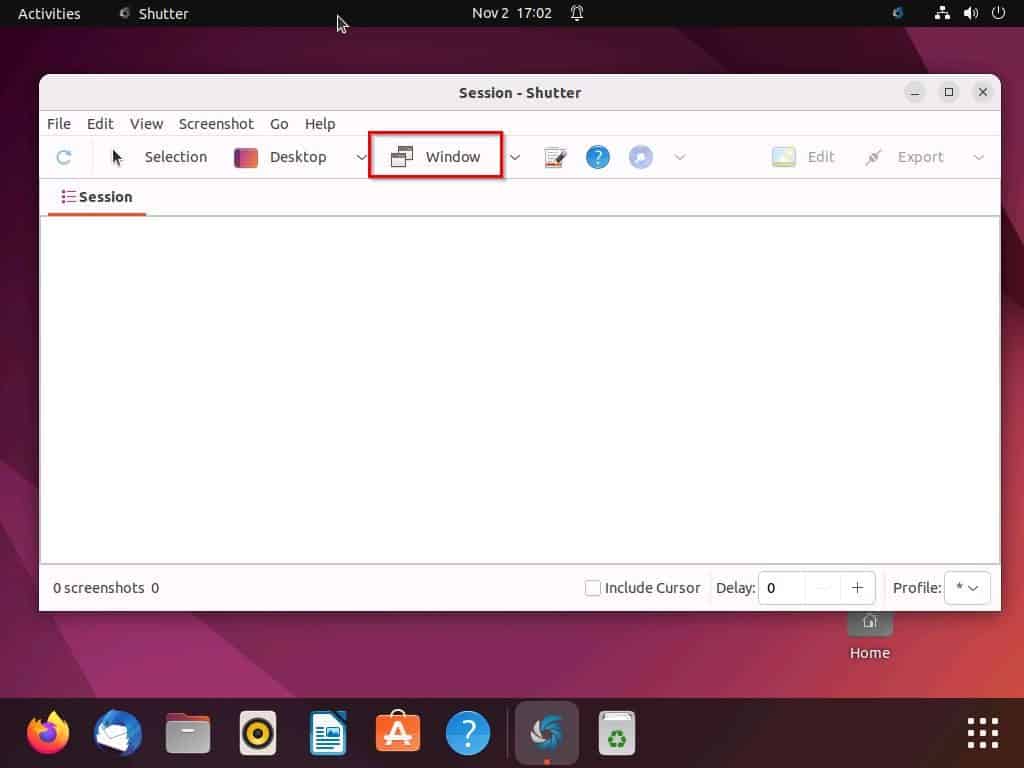Image resolution: width=1024 pixels, height=768 pixels.
Task: Capture the full Desktop
Action: tap(281, 157)
